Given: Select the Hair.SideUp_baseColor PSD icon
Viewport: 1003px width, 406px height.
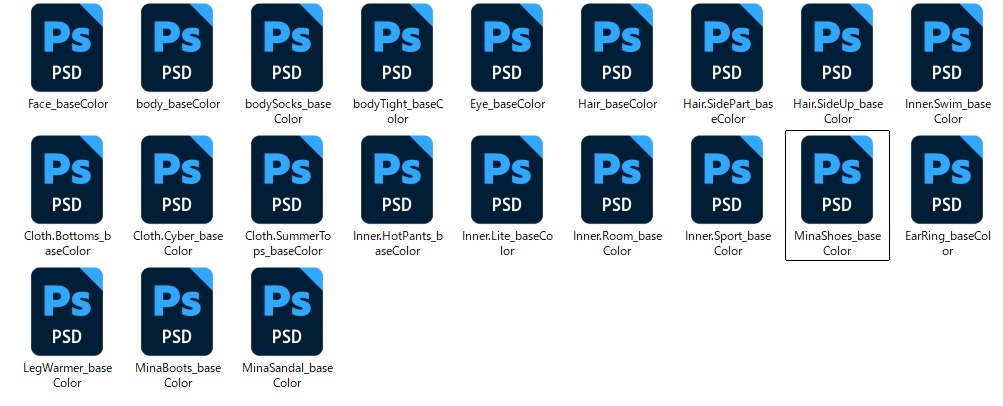Looking at the screenshot, I should (x=837, y=47).
